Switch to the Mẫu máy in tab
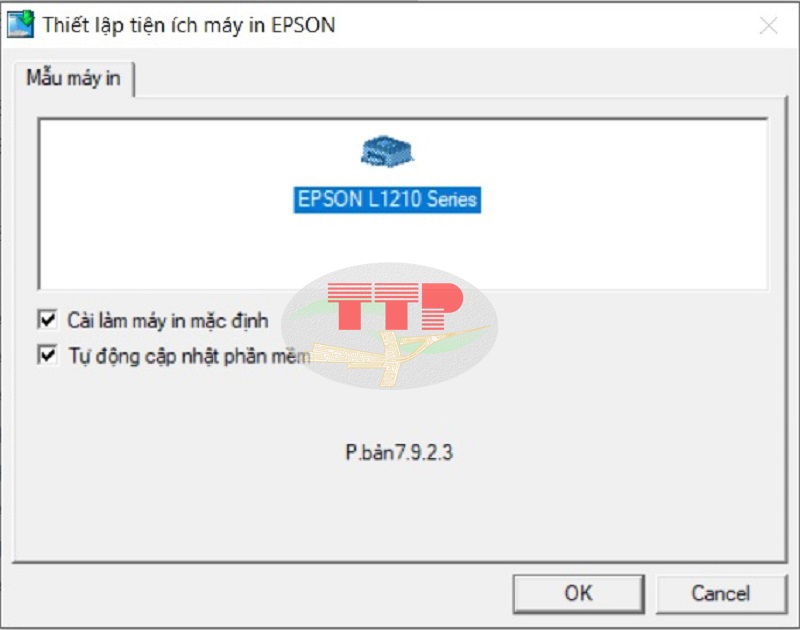The height and width of the screenshot is (630, 800). point(73,79)
